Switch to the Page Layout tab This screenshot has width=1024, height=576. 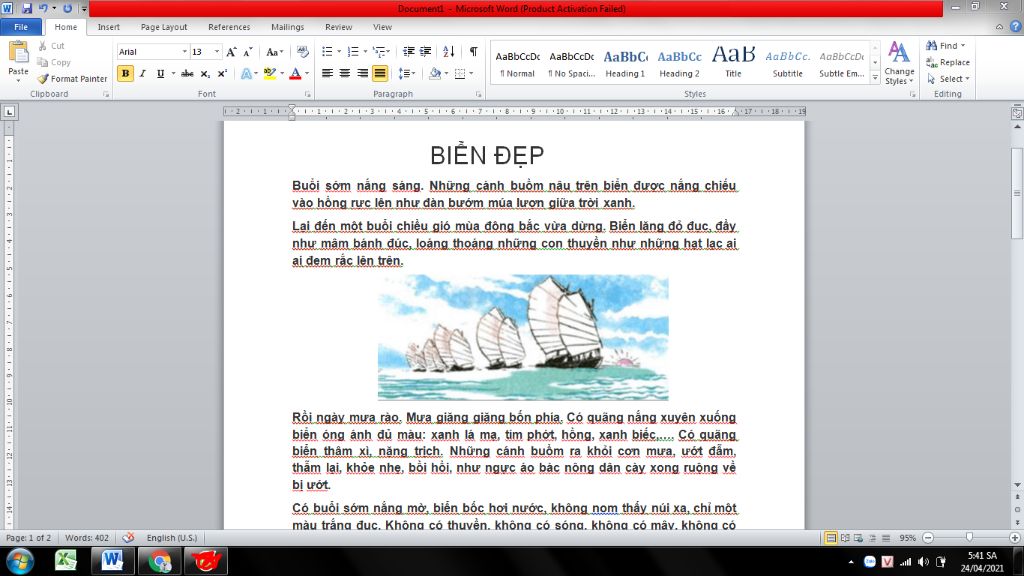click(164, 27)
